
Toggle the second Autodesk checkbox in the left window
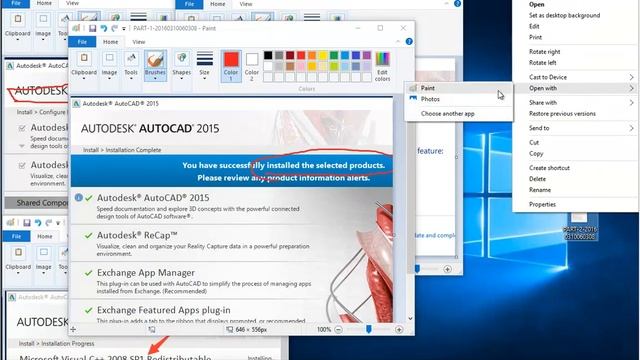coord(22,165)
